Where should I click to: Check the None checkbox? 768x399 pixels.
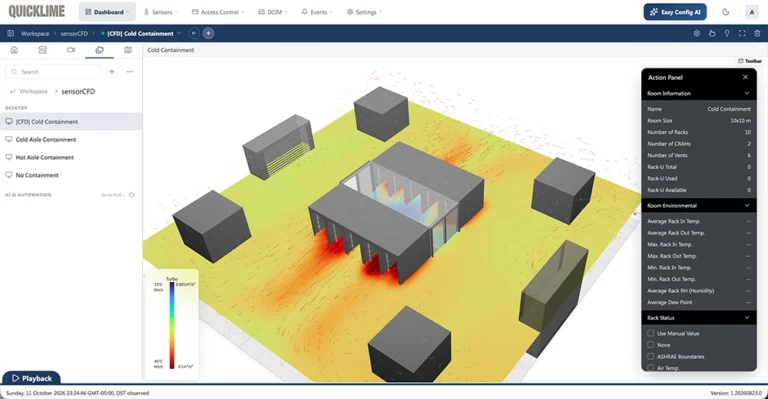(x=650, y=345)
